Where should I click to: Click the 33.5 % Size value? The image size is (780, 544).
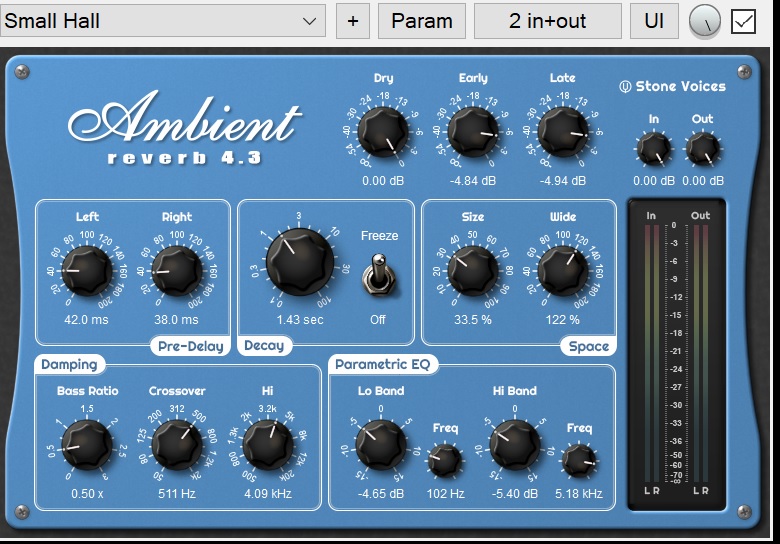click(x=473, y=320)
